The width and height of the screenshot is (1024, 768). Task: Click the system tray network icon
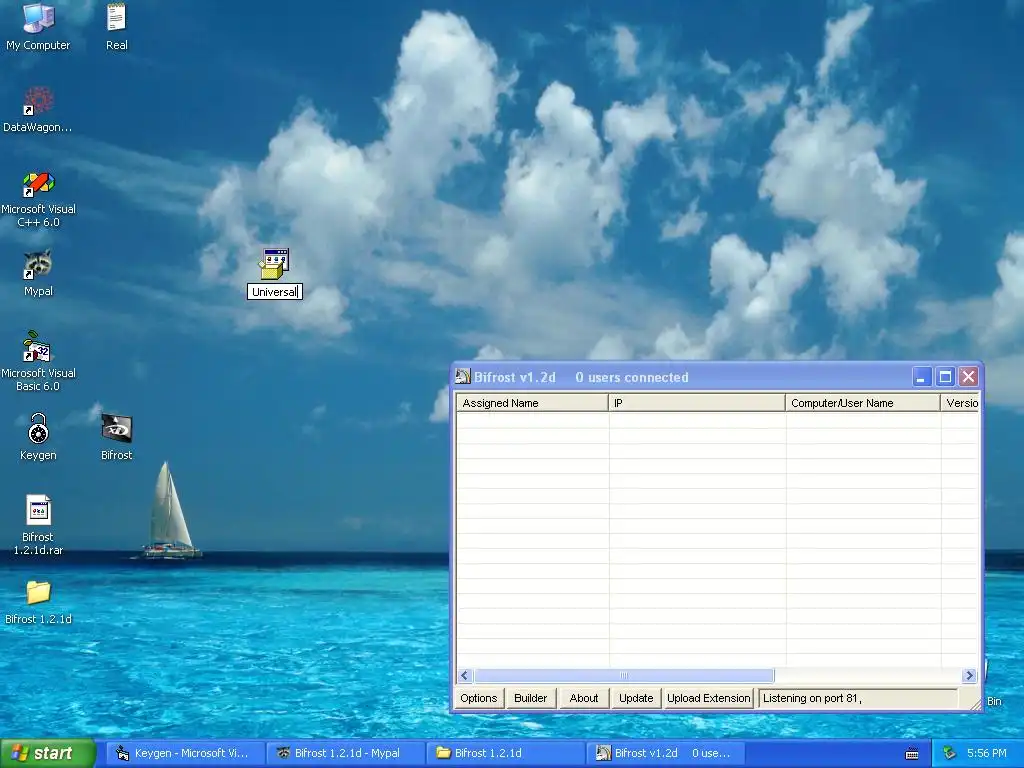(x=950, y=753)
